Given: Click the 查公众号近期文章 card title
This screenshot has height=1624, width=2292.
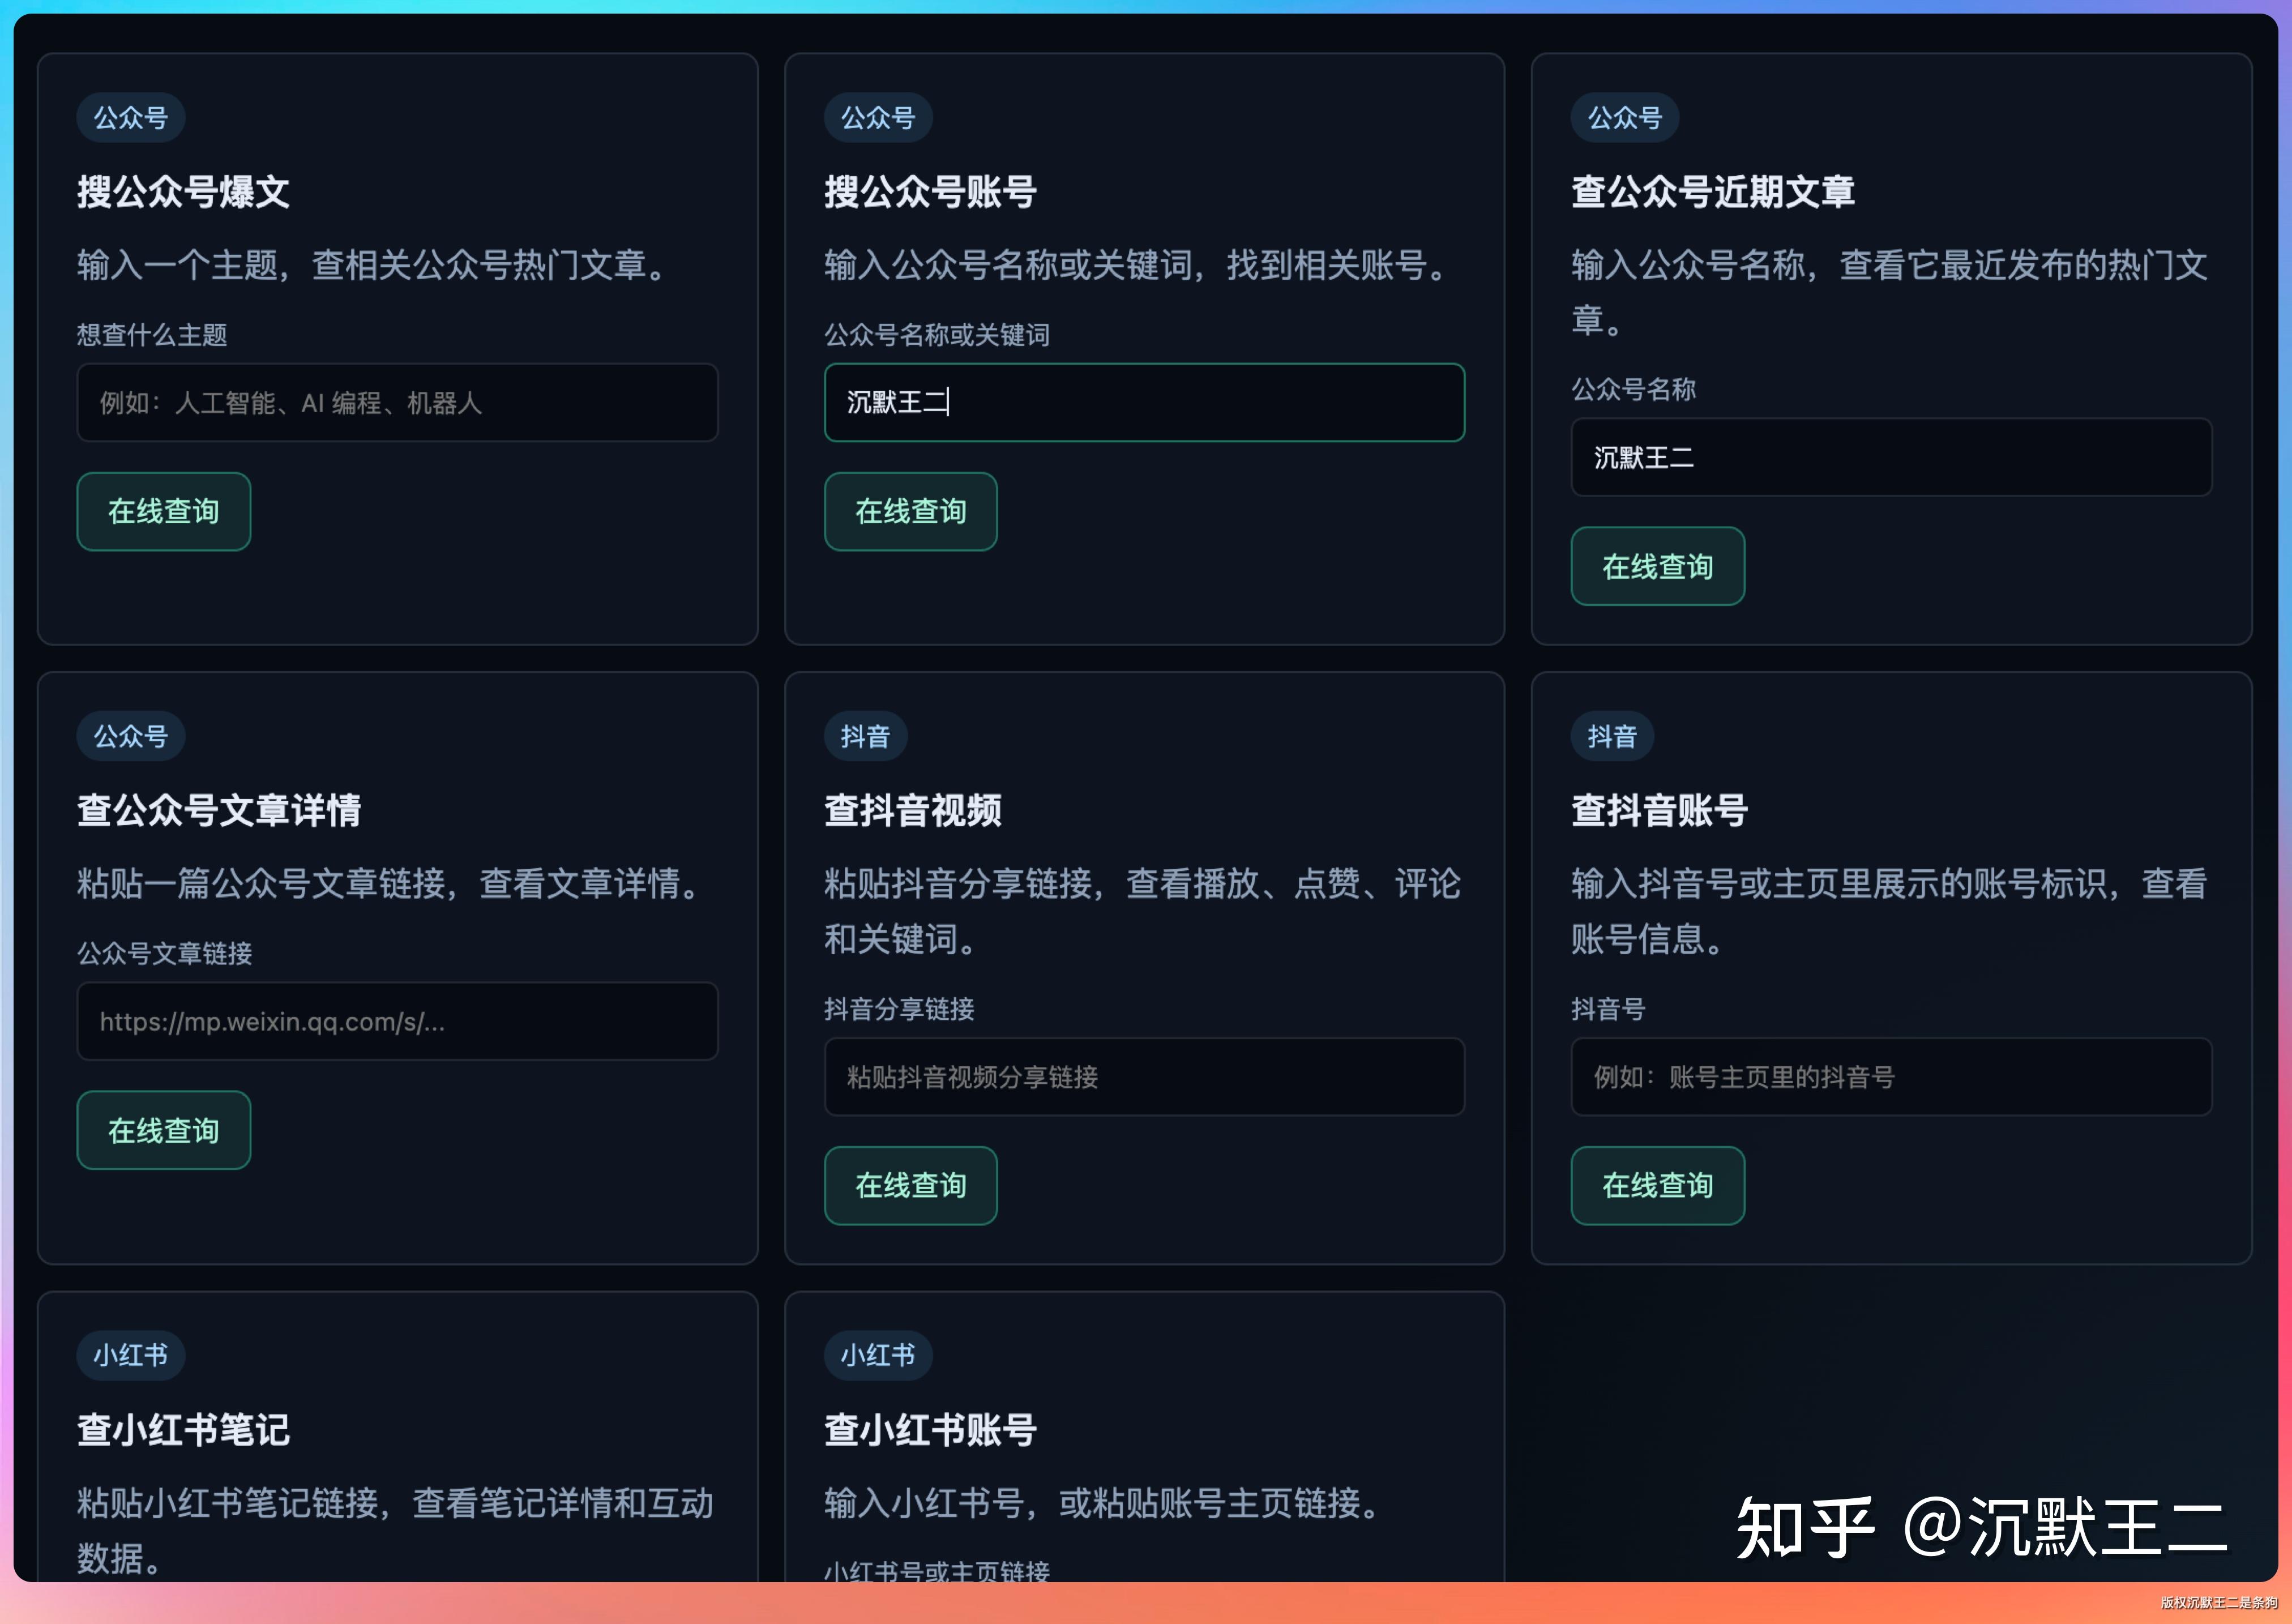Looking at the screenshot, I should (x=1713, y=192).
